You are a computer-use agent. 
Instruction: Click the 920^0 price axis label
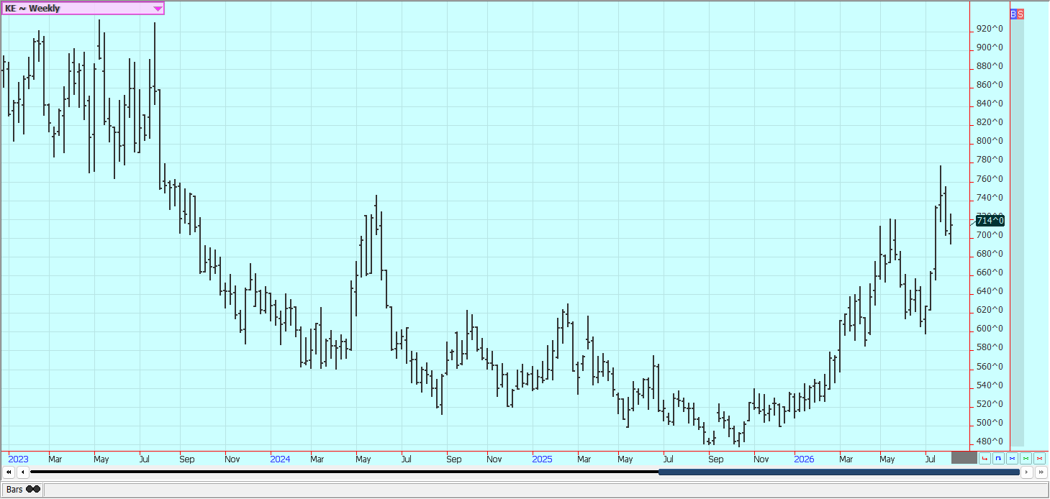(x=989, y=29)
